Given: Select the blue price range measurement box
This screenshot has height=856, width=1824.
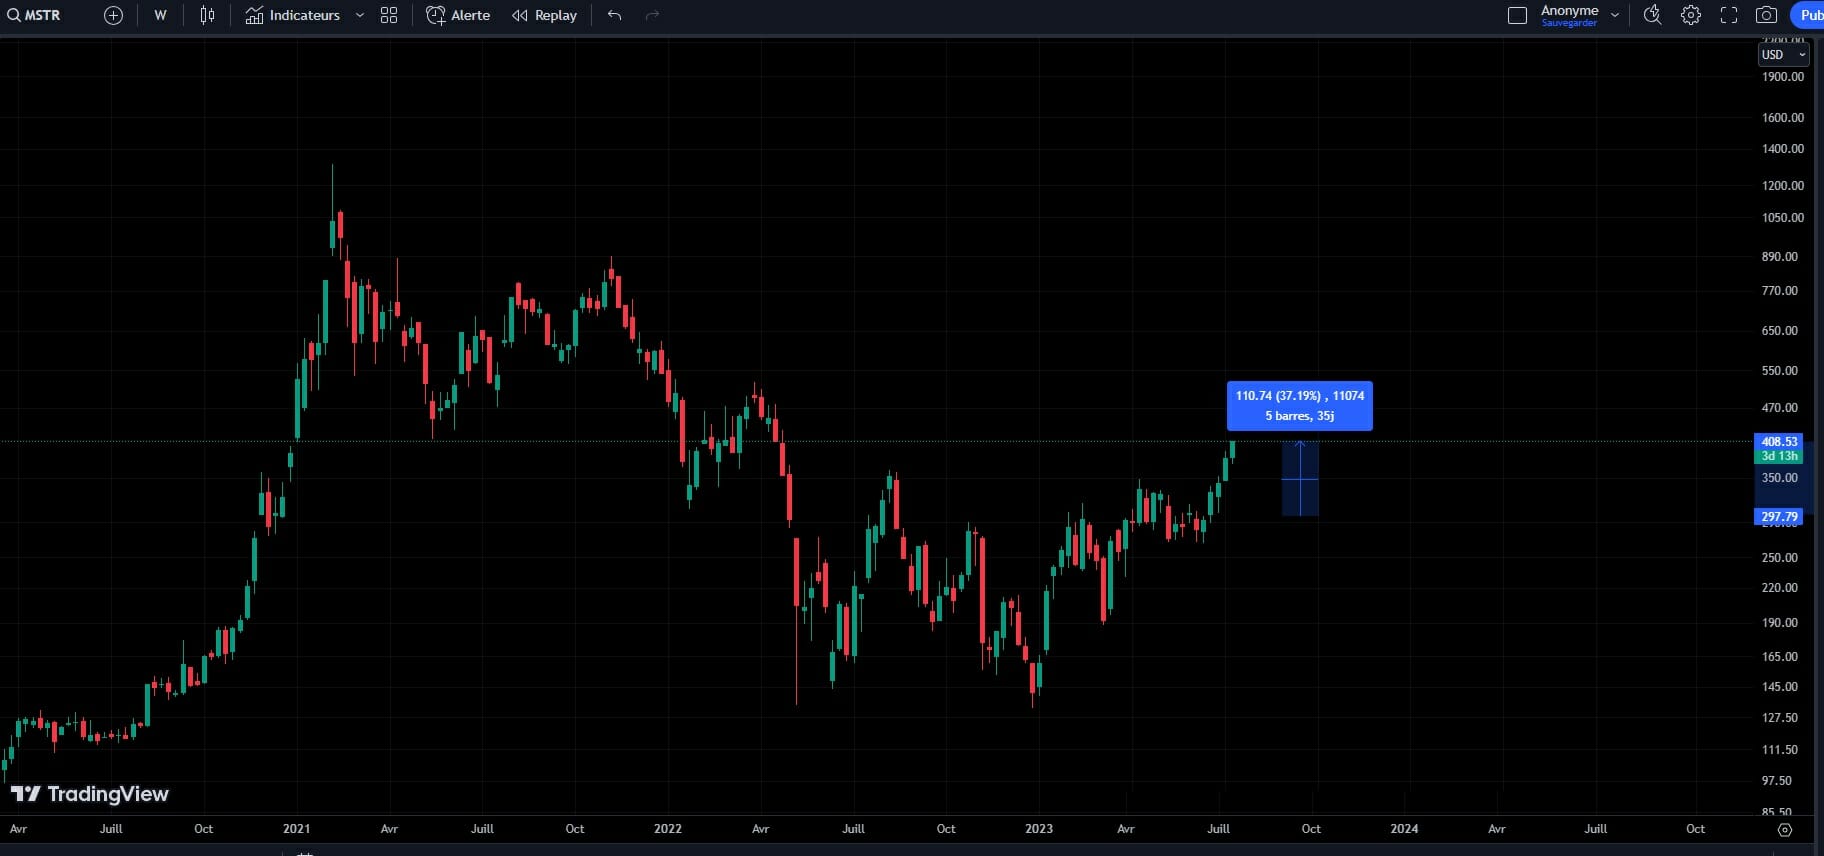Looking at the screenshot, I should tap(1300, 479).
